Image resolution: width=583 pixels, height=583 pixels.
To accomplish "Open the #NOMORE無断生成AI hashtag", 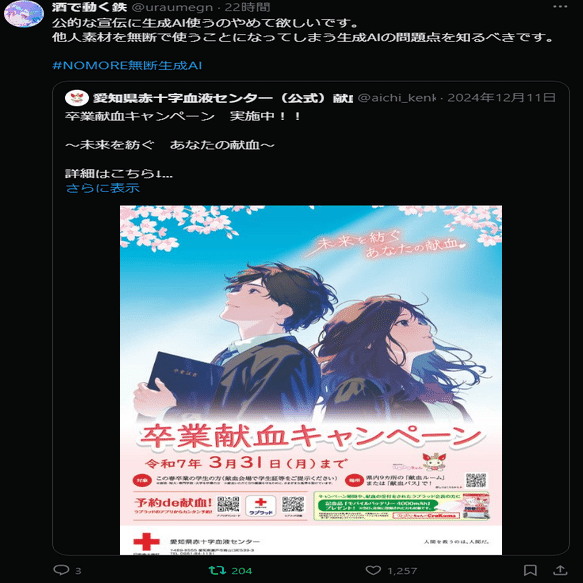I will point(127,65).
